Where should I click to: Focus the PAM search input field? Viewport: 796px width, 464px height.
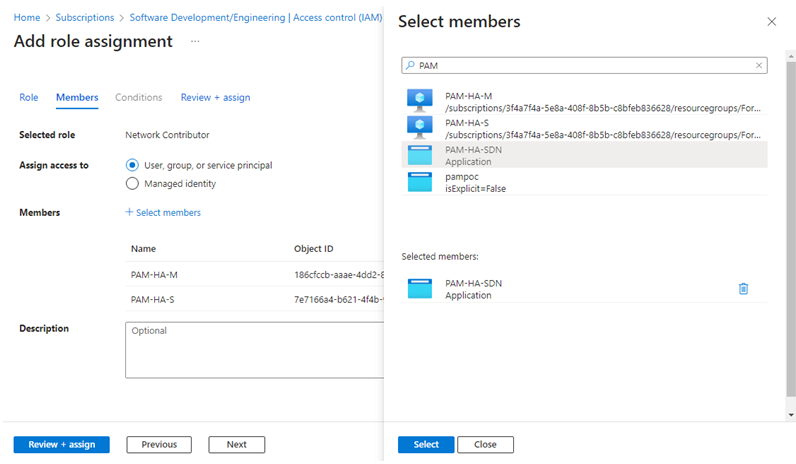584,65
